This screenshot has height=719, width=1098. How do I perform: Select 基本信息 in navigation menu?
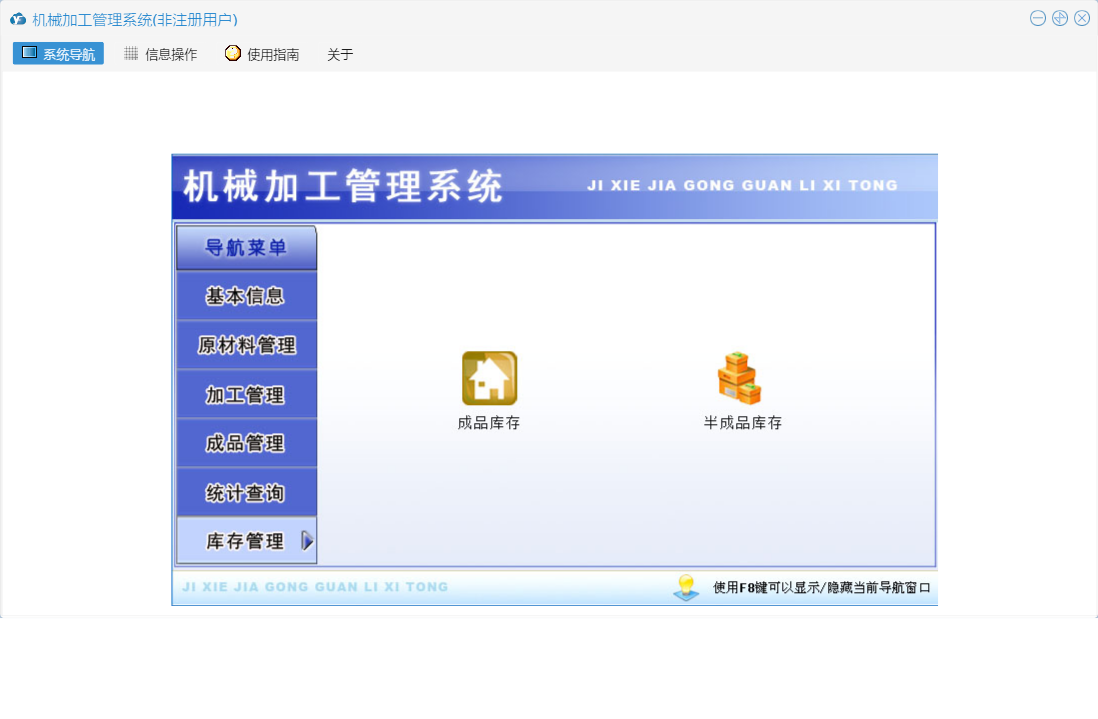pyautogui.click(x=246, y=296)
